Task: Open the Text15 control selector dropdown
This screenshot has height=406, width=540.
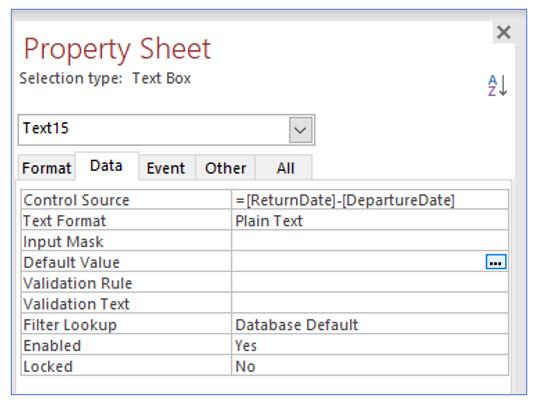Action: click(x=300, y=130)
